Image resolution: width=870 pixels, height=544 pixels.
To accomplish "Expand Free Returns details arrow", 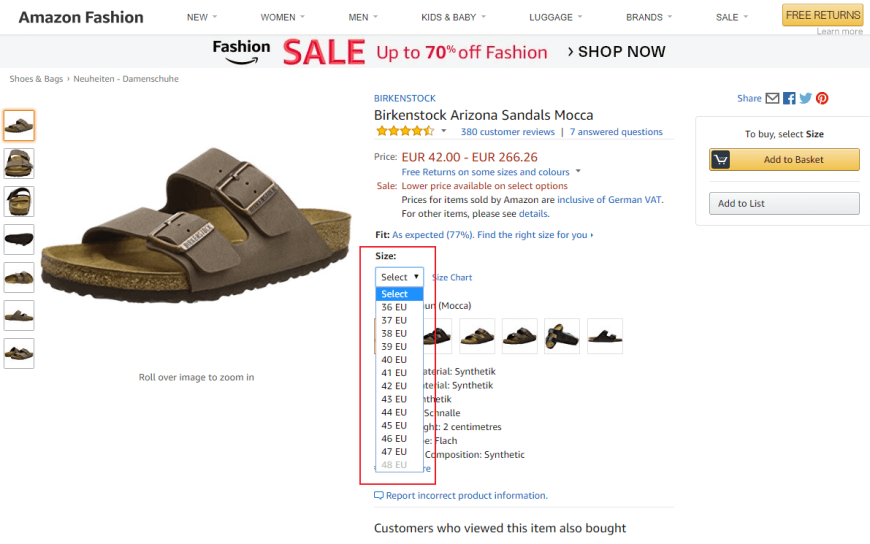I will coord(578,171).
